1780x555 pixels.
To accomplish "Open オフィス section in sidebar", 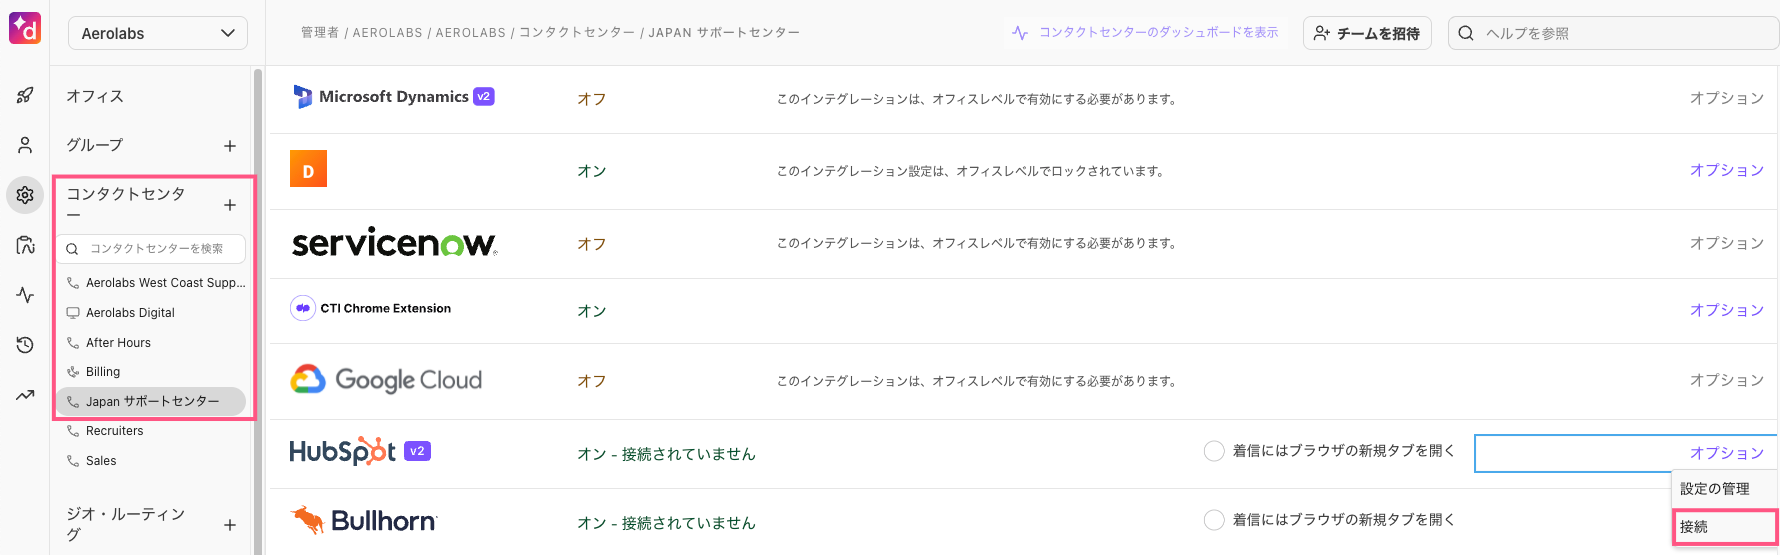I will point(95,96).
